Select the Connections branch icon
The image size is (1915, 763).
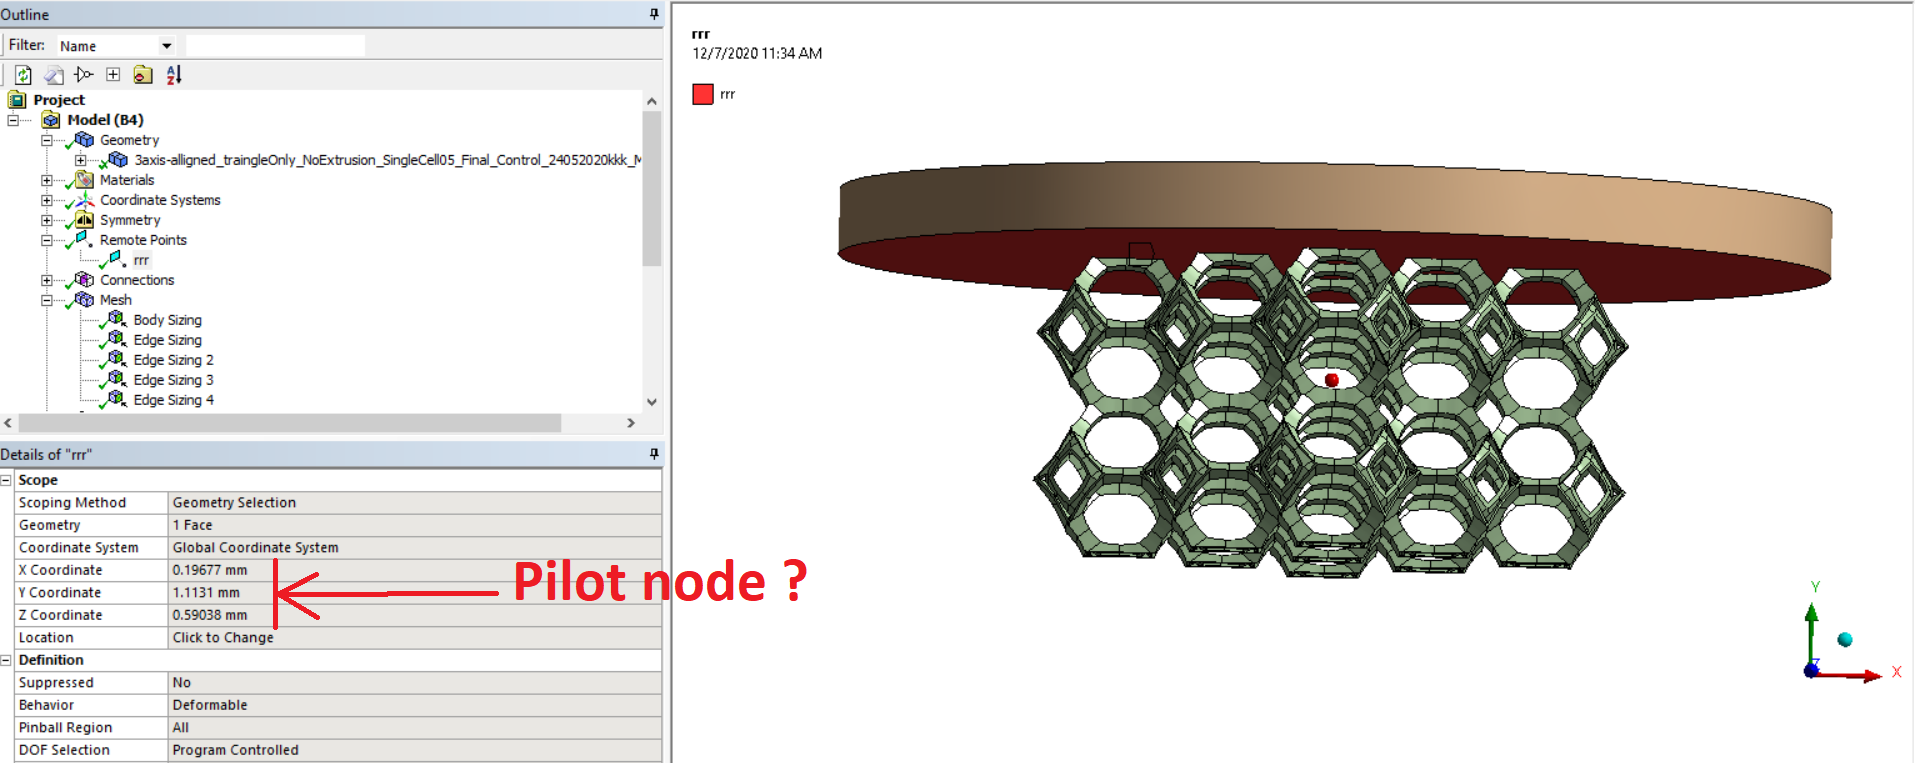(84, 280)
